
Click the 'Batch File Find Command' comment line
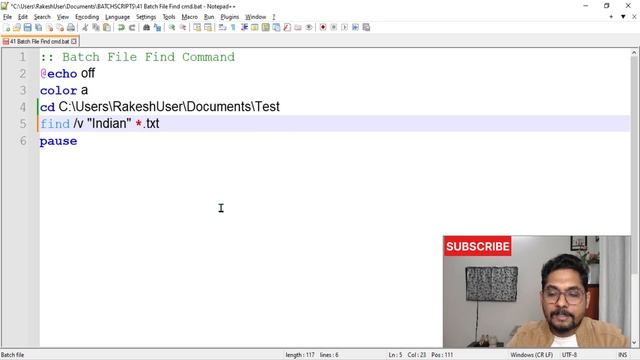[138, 57]
